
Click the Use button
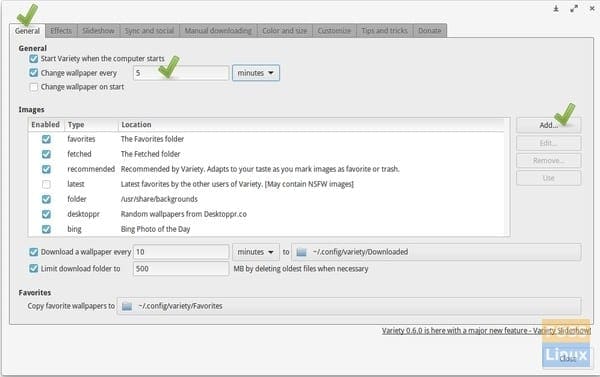click(x=548, y=178)
